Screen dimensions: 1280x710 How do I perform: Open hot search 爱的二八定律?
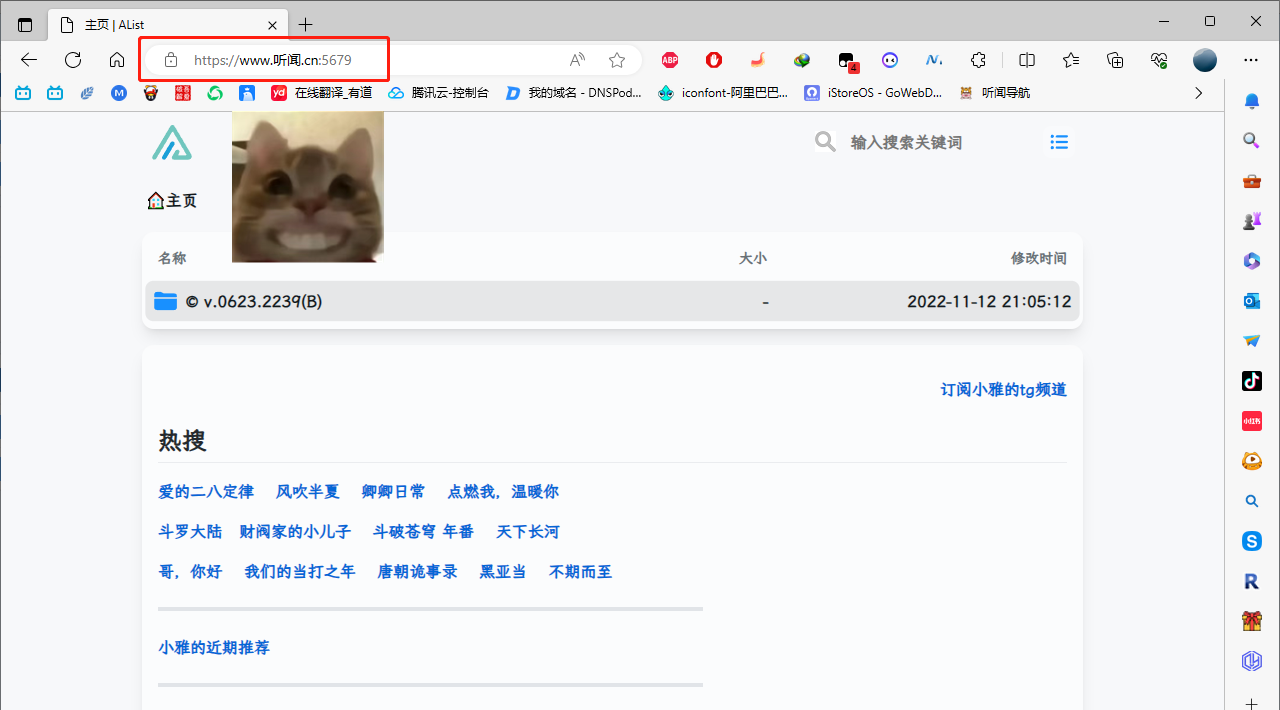point(206,491)
